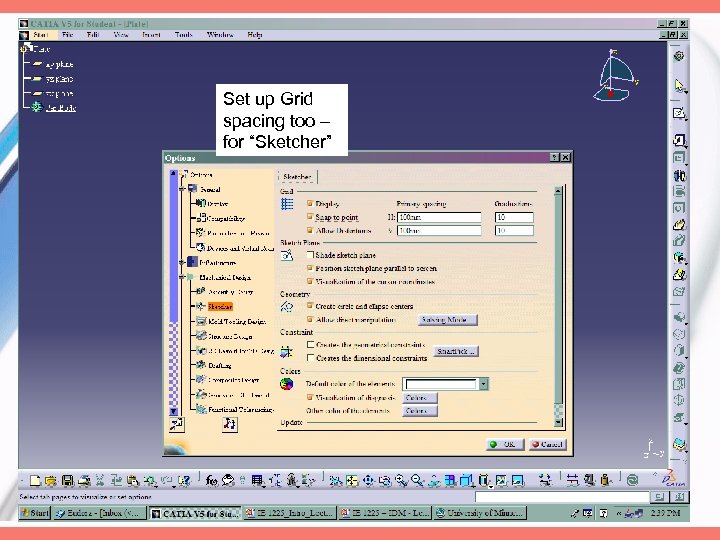This screenshot has height=540, width=720.
Task: Toggle the Allow Distortions checkbox
Action: tap(310, 230)
